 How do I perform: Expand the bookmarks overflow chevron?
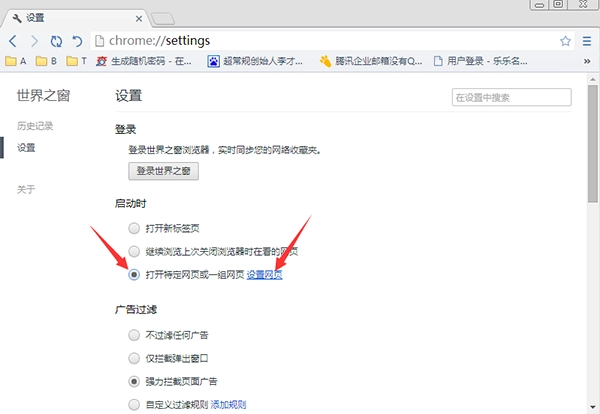pos(588,62)
